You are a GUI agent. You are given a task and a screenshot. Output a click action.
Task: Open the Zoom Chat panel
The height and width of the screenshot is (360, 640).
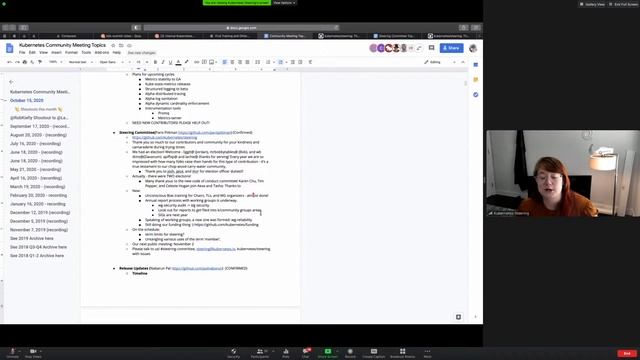[x=305, y=353]
